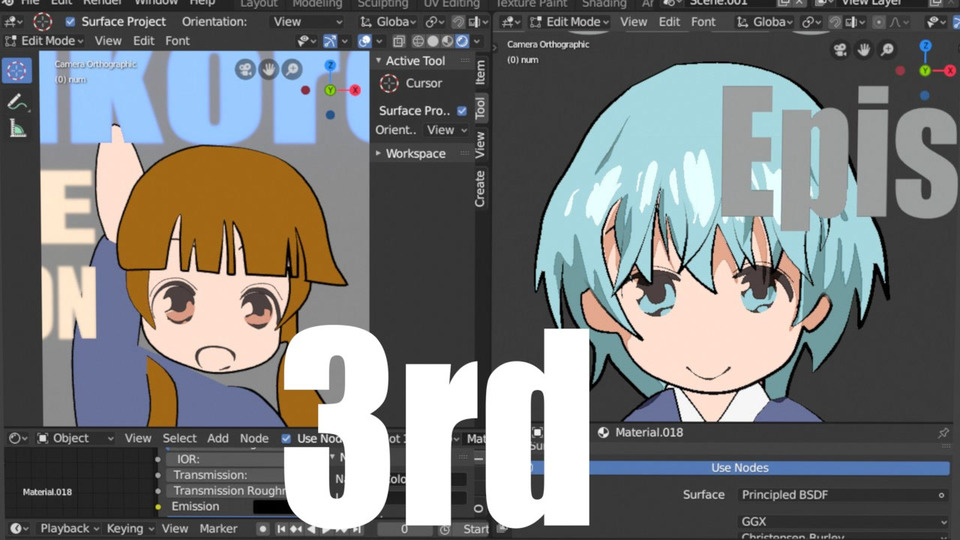The height and width of the screenshot is (540, 960).
Task: Click the Z axis on left viewport gizmo
Action: pyautogui.click(x=330, y=66)
